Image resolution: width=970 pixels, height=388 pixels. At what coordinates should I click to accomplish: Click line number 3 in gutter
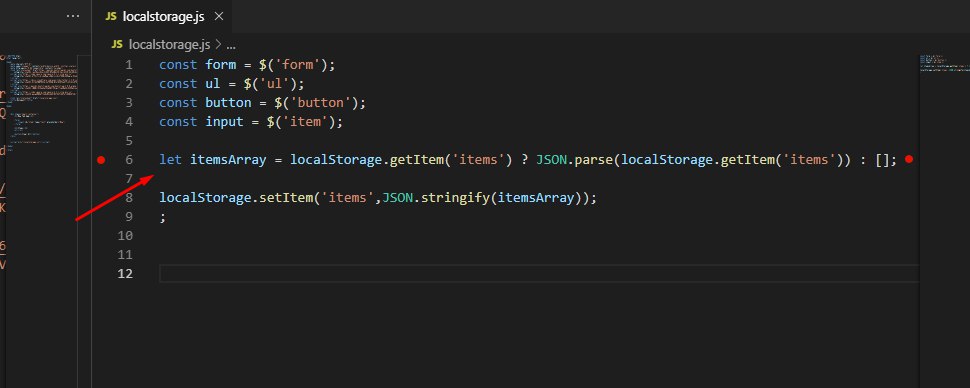[x=129, y=103]
